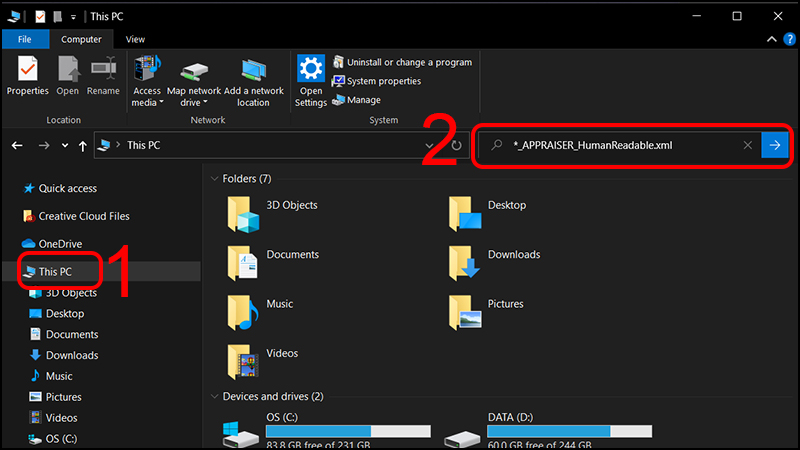Open the File menu tab
Screen dimensions: 800x450
26,40
